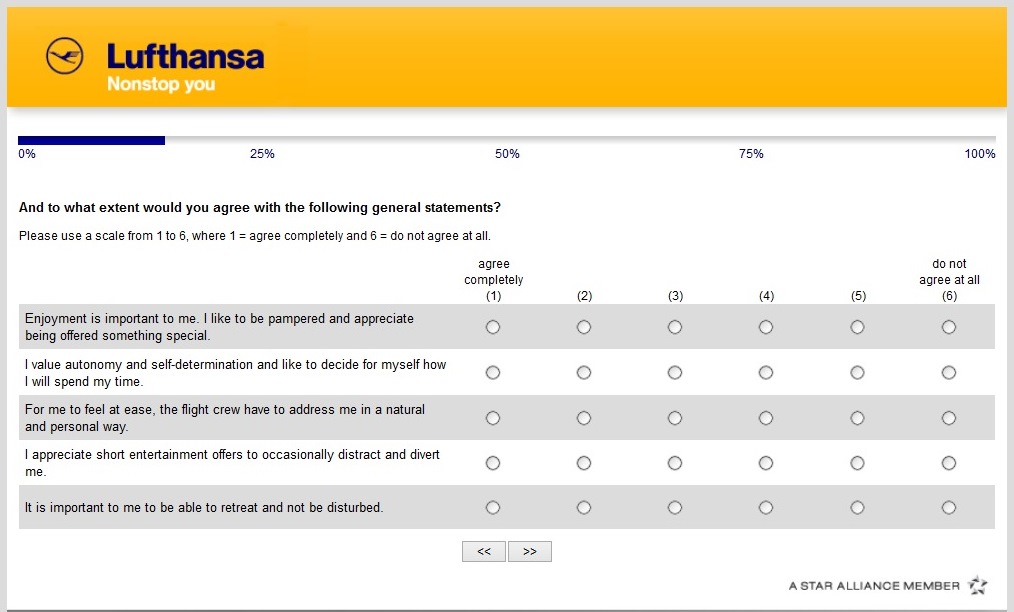Screen dimensions: 1014x612
Task: Go to next page with >> button
Action: [x=530, y=551]
